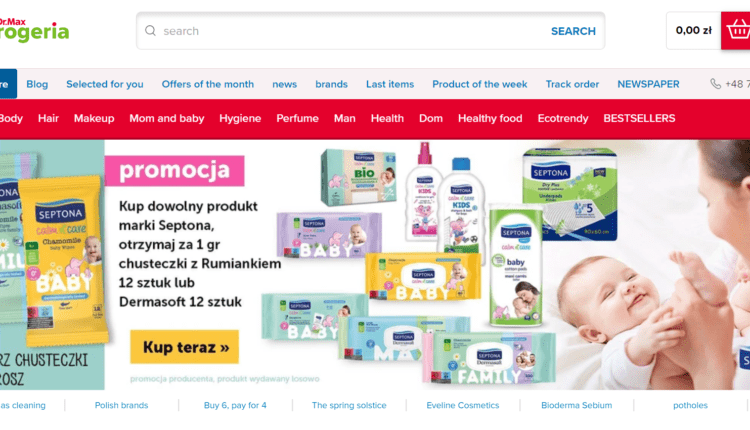Open the Makeup category
Viewport: 750px width, 430px height.
(94, 118)
